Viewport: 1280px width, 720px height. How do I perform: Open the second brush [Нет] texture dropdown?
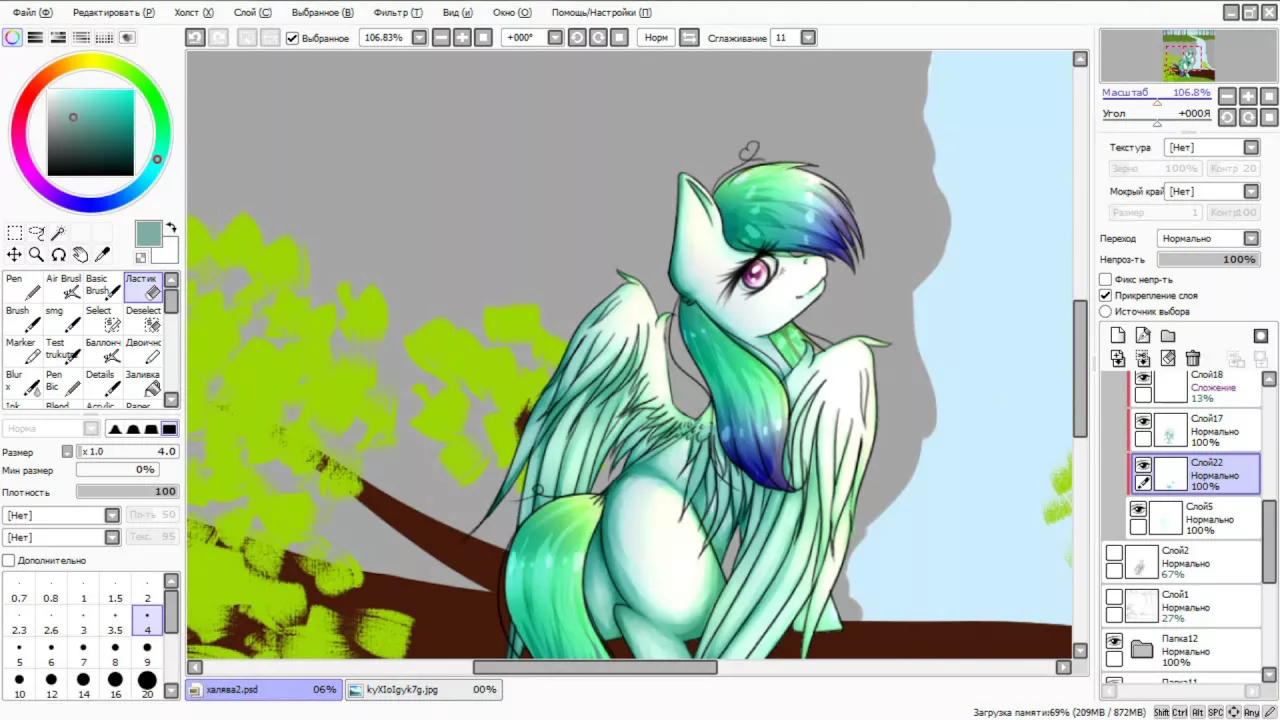[113, 537]
